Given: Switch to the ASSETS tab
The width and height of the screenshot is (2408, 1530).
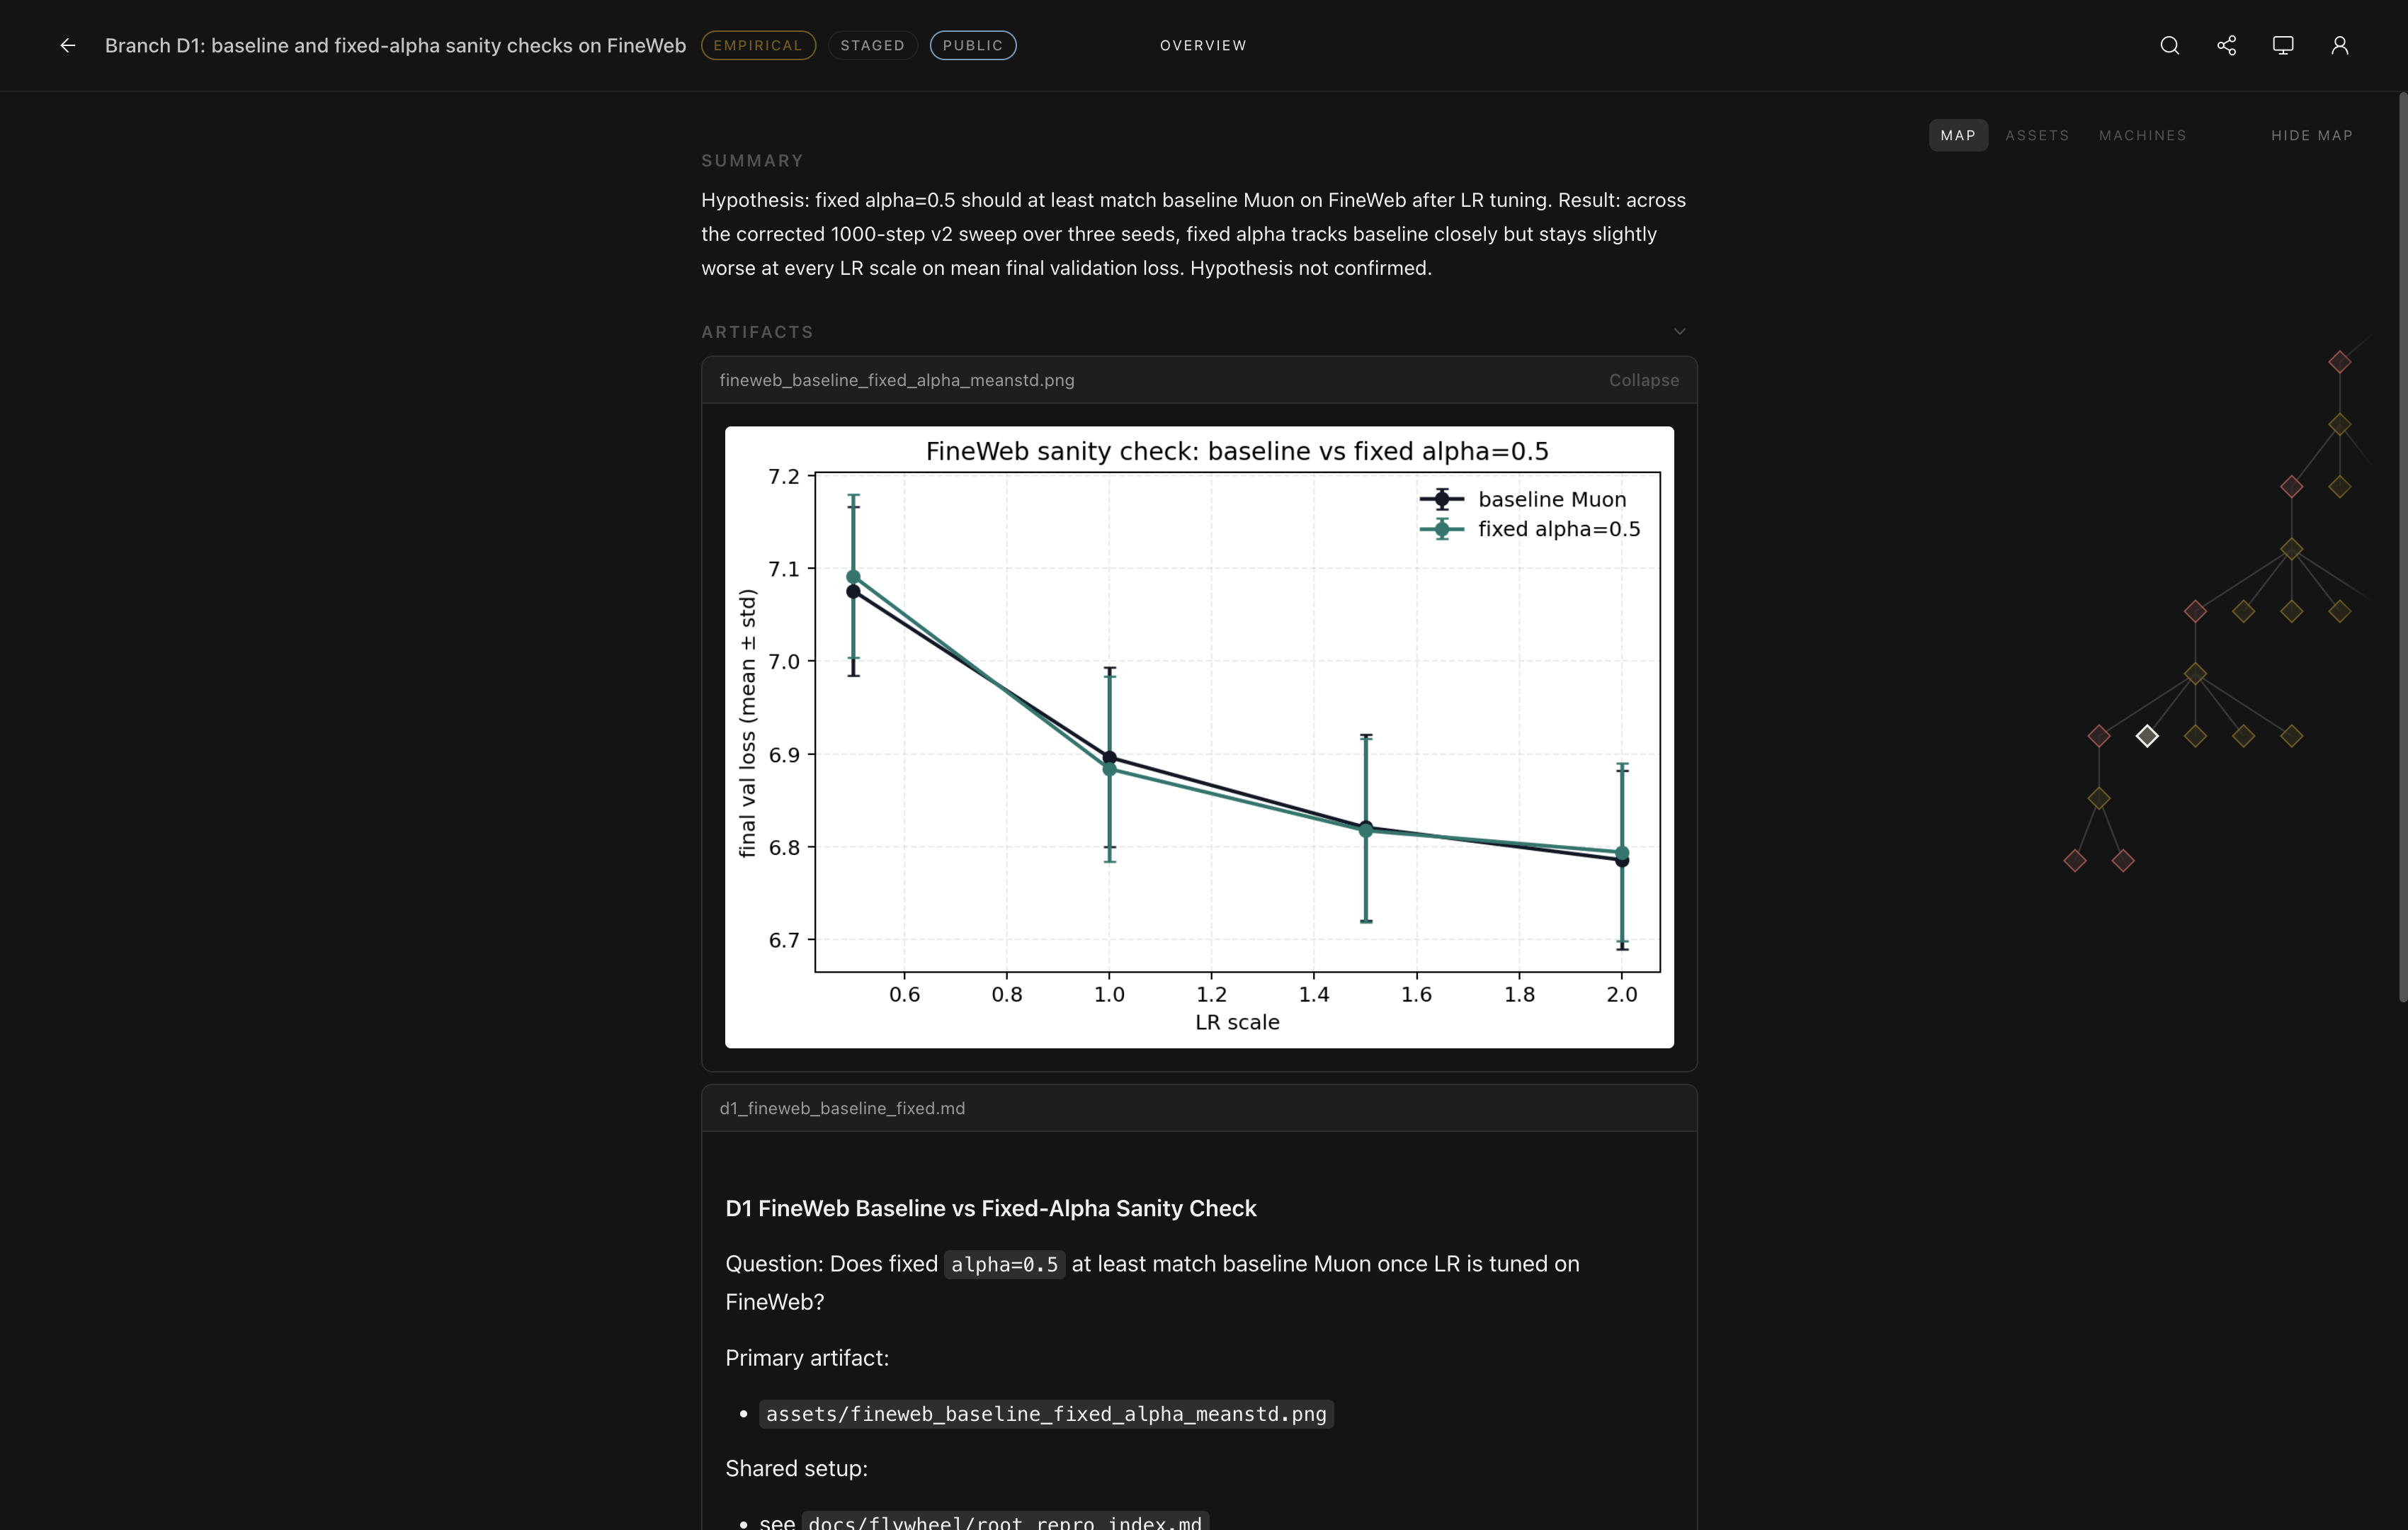Looking at the screenshot, I should tap(2037, 135).
